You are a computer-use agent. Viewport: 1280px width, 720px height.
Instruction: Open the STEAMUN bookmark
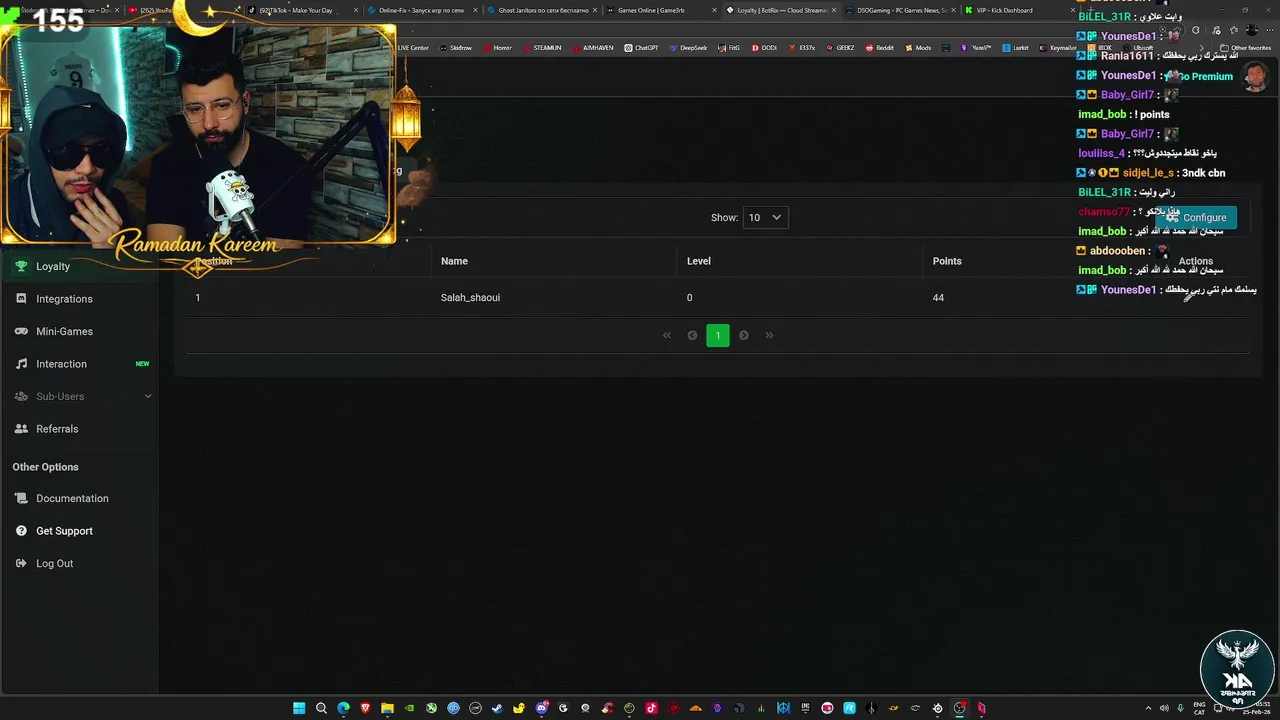542,48
